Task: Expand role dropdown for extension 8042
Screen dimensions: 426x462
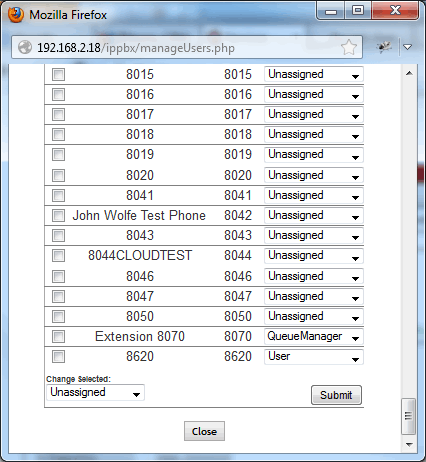Action: [x=314, y=215]
